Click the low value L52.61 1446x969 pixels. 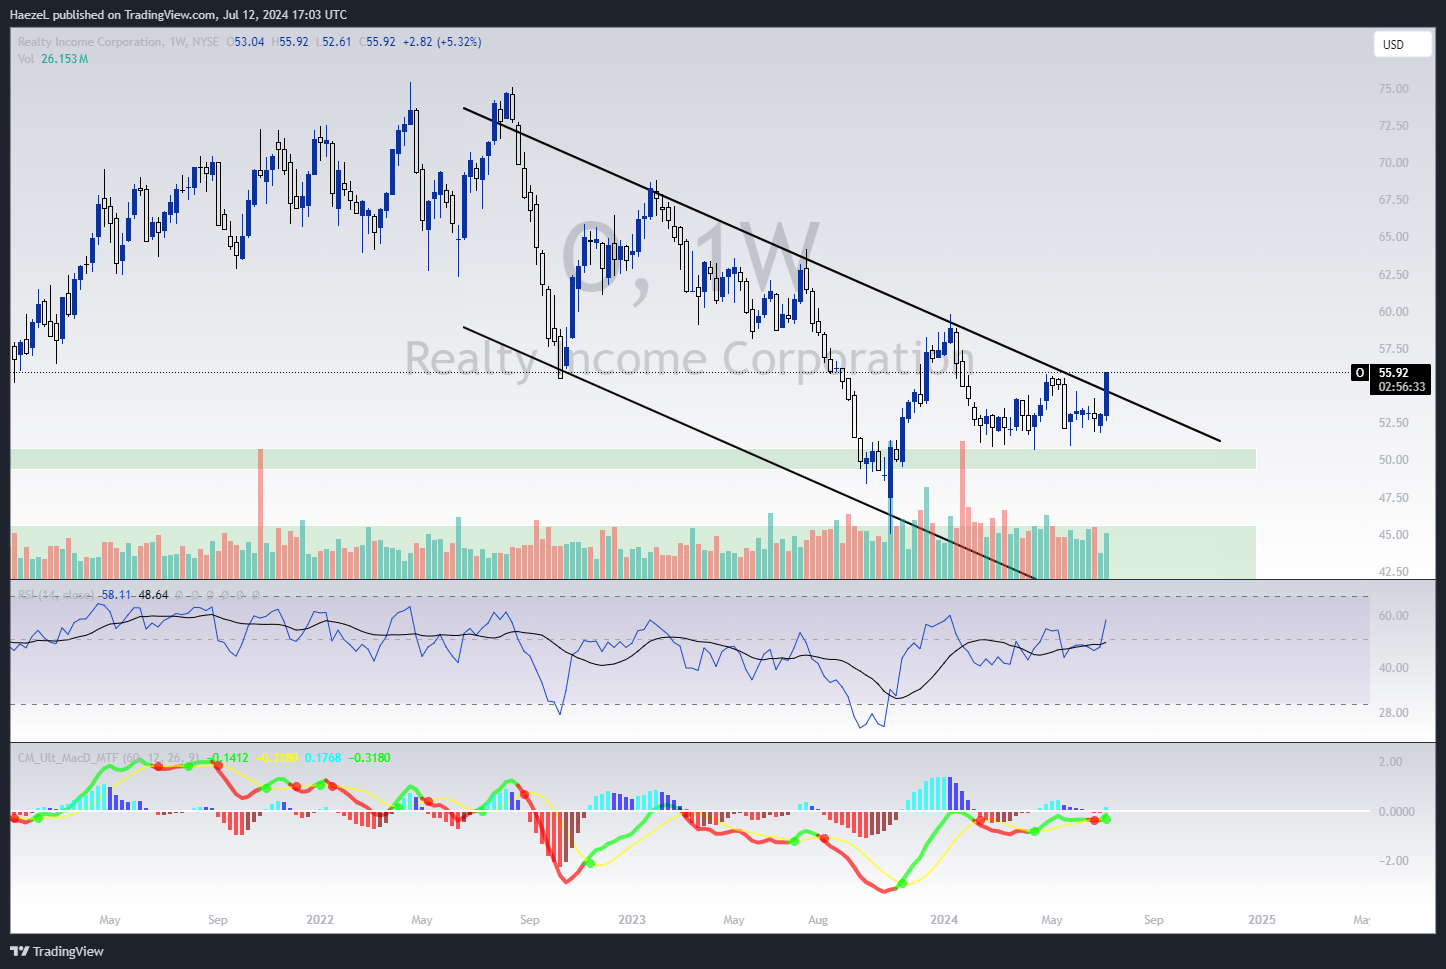[x=333, y=42]
